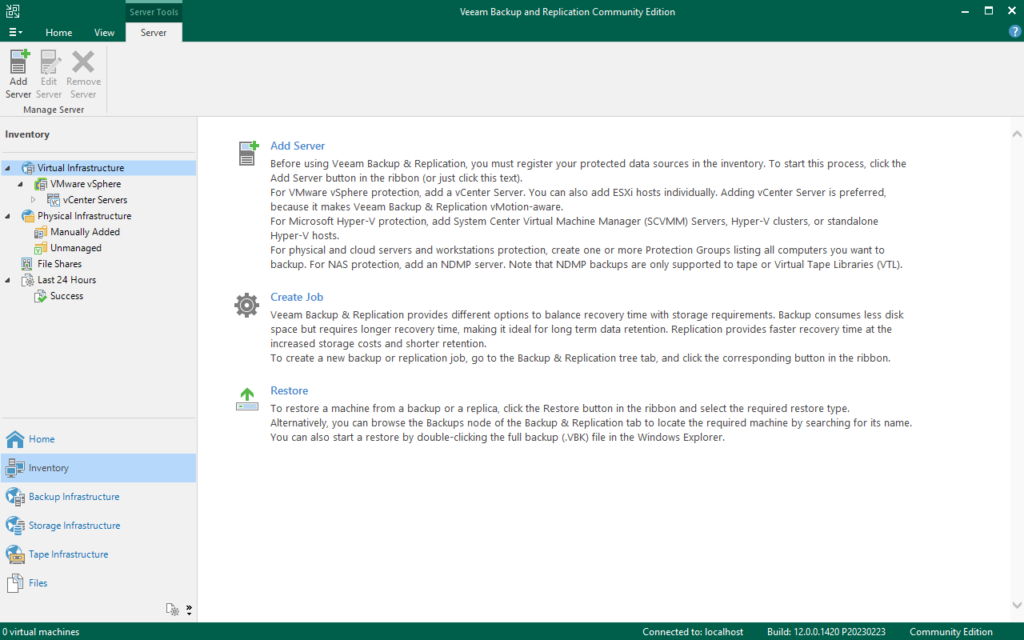Select the Unmanaged icon in tree
Viewport: 1024px width, 640px height.
click(40, 248)
